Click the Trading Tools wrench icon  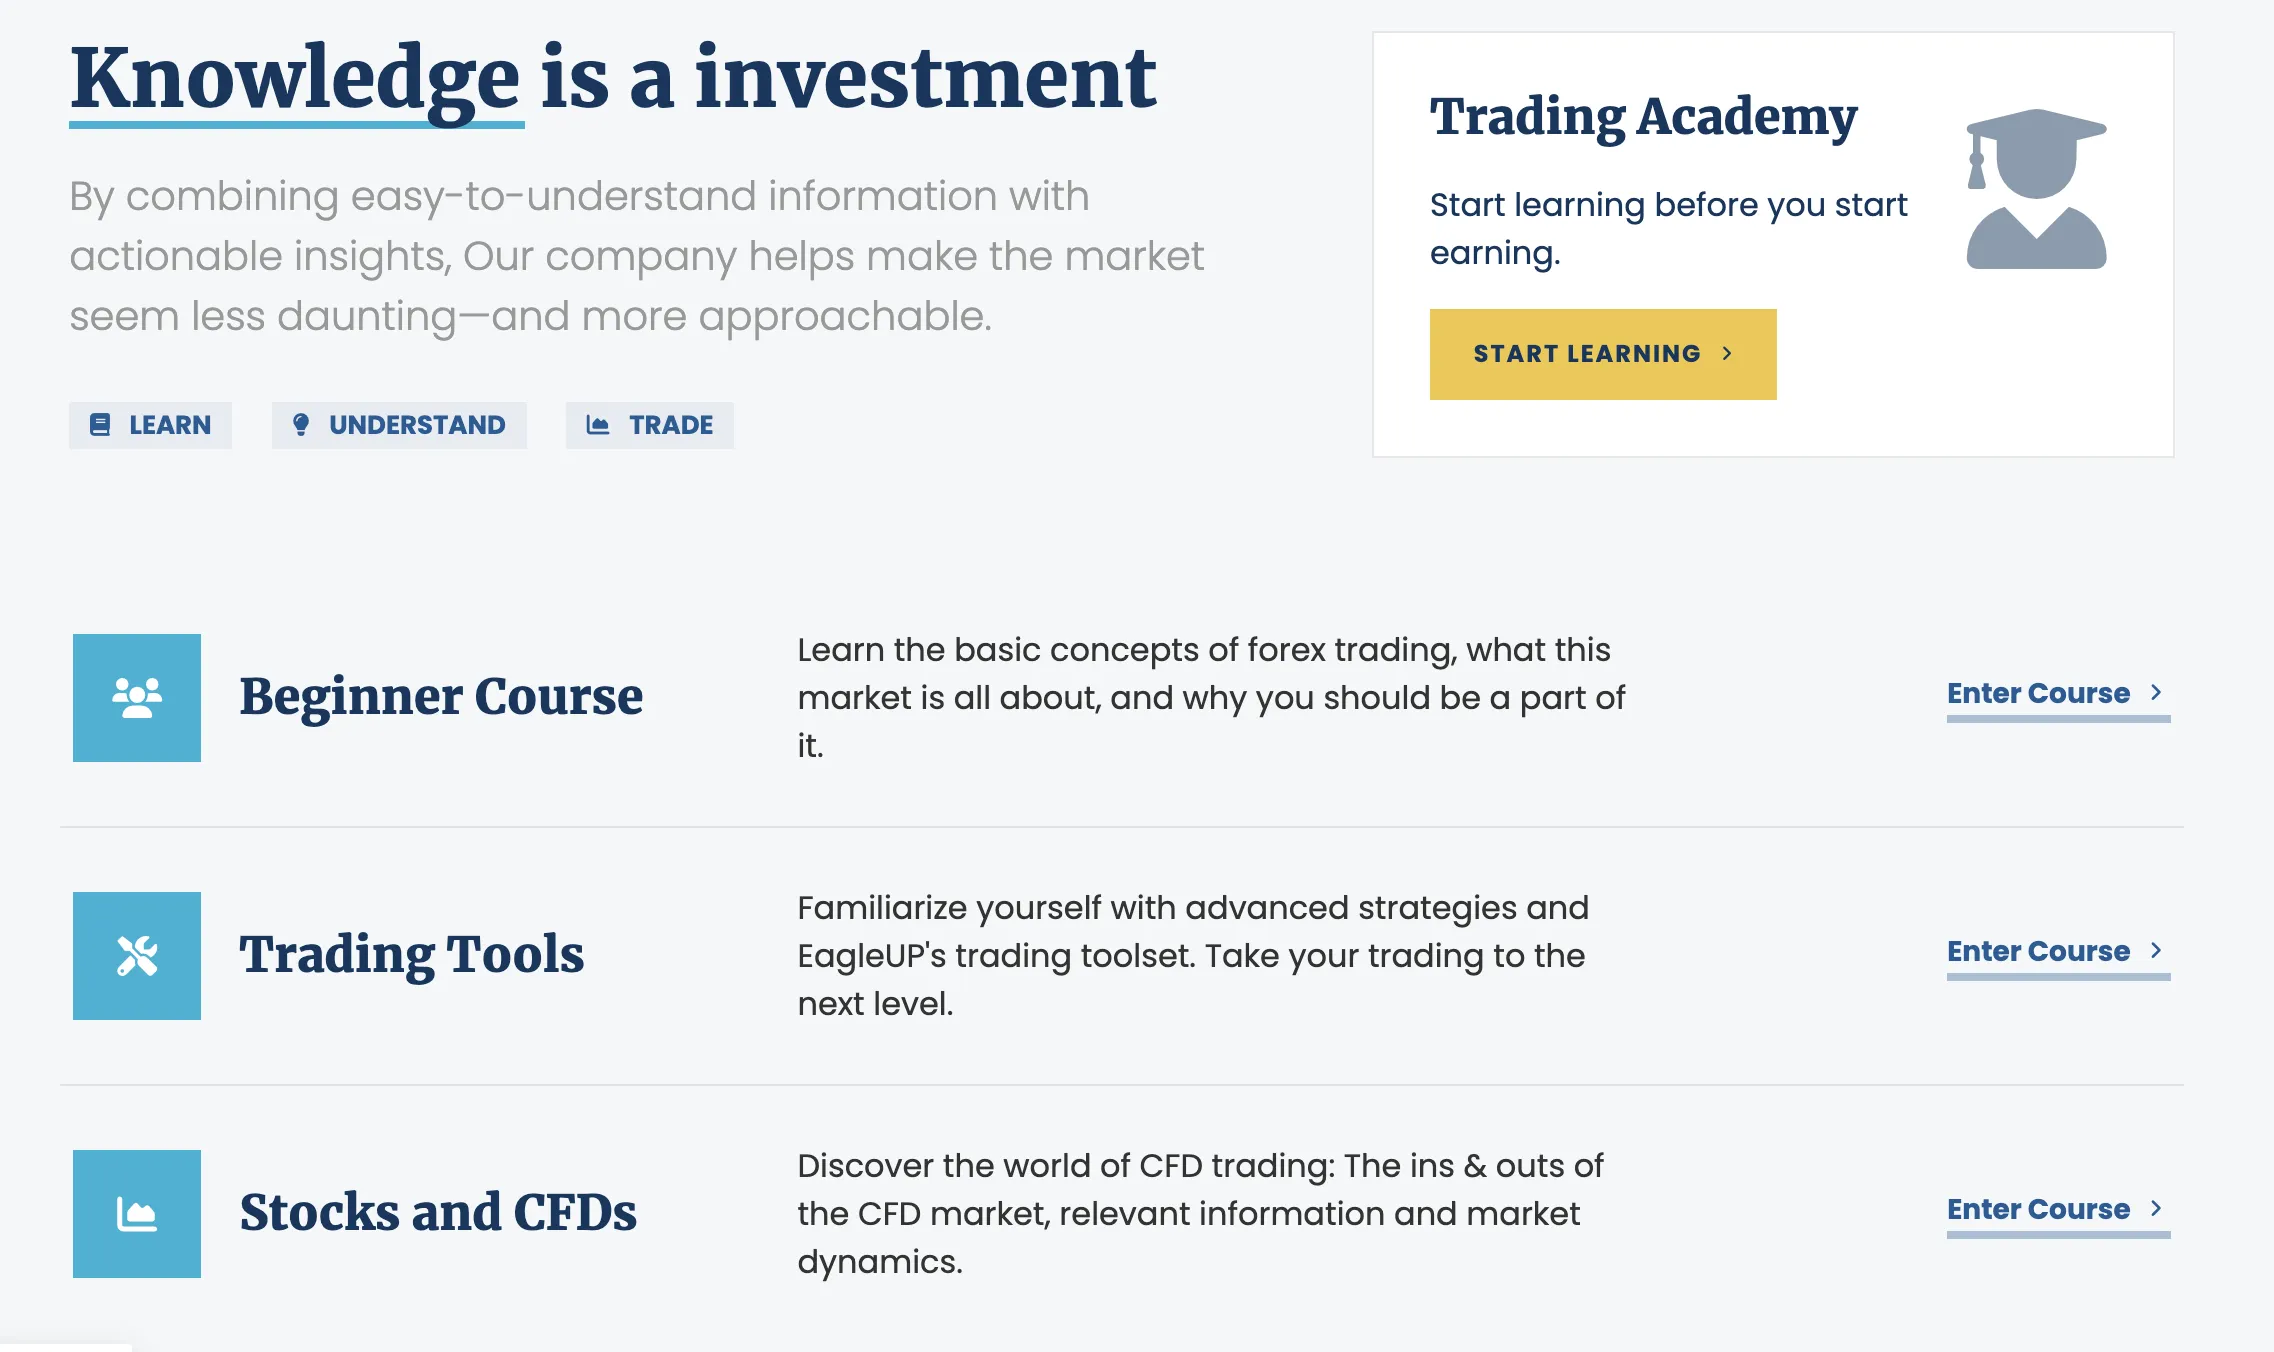coord(137,956)
